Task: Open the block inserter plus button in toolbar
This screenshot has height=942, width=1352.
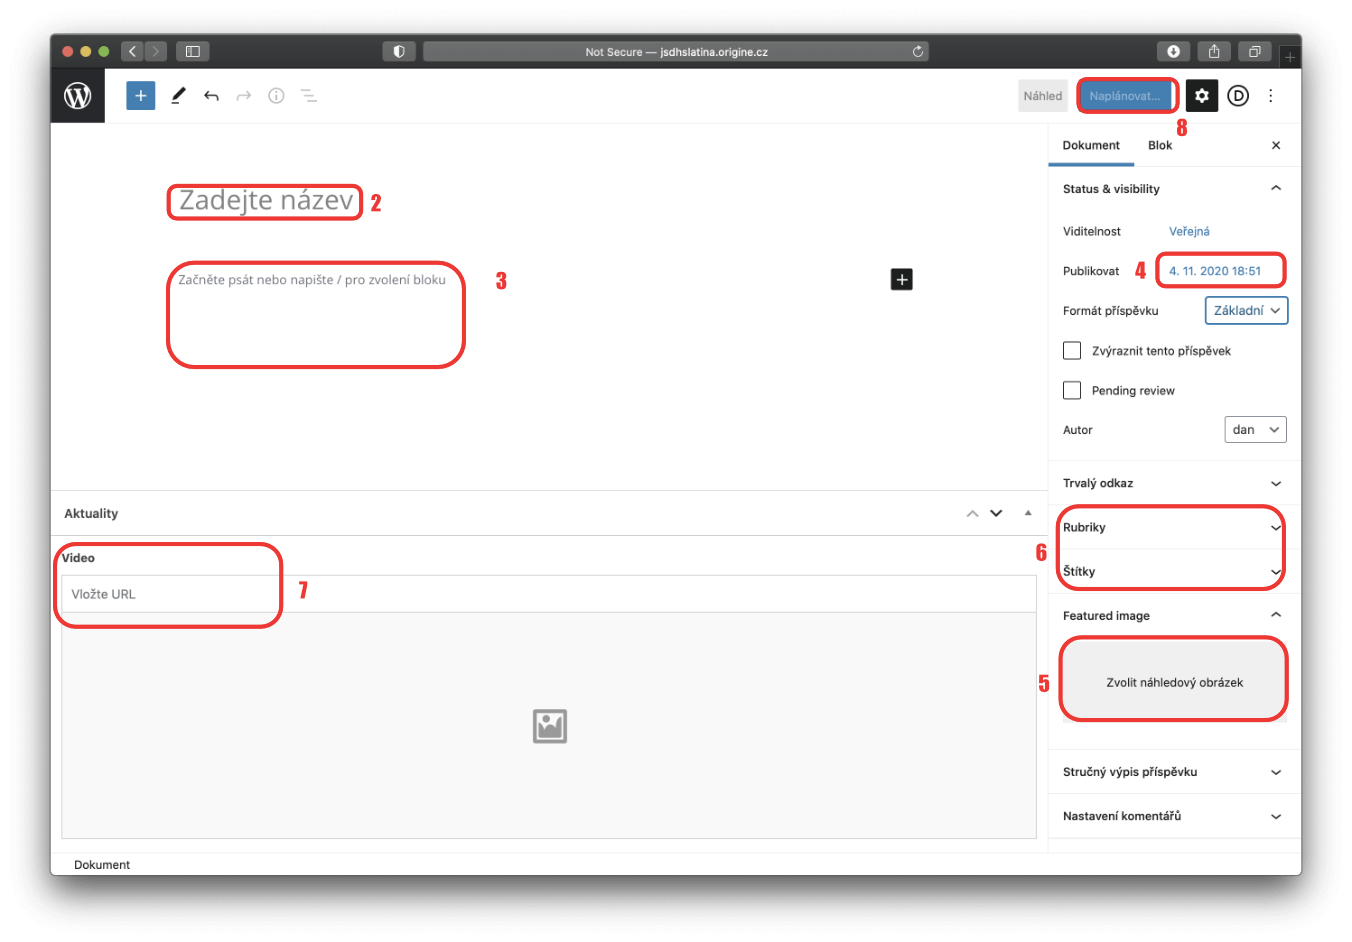Action: coord(141,96)
